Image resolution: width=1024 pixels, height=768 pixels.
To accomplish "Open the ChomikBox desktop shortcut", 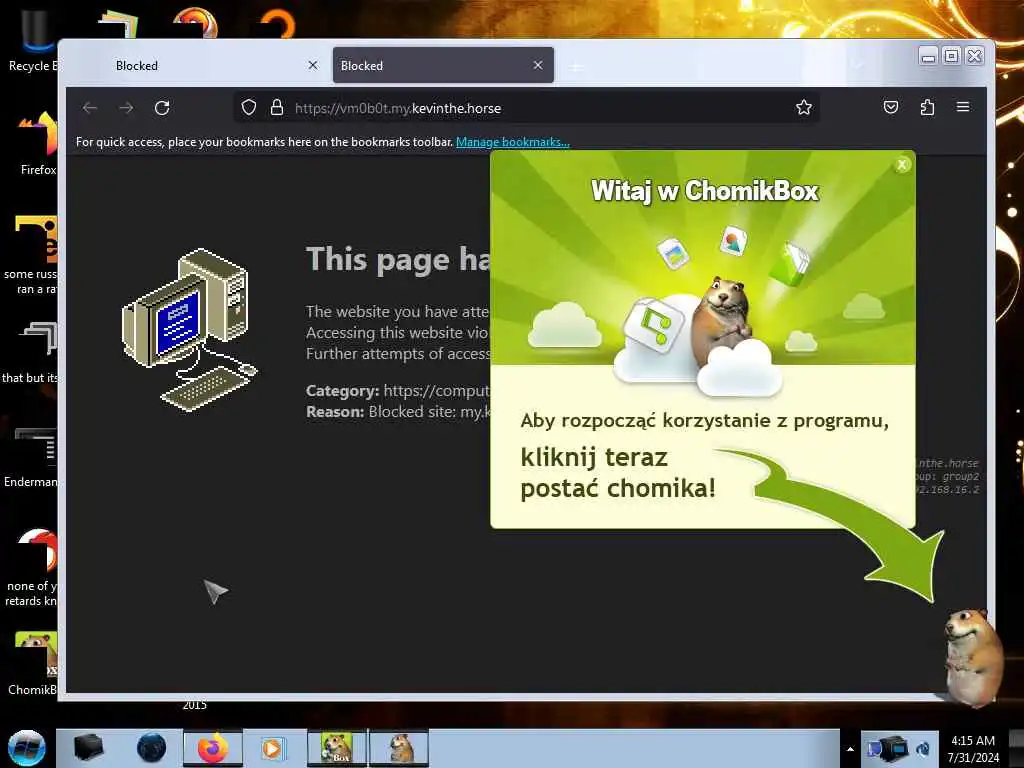I will coord(34,663).
